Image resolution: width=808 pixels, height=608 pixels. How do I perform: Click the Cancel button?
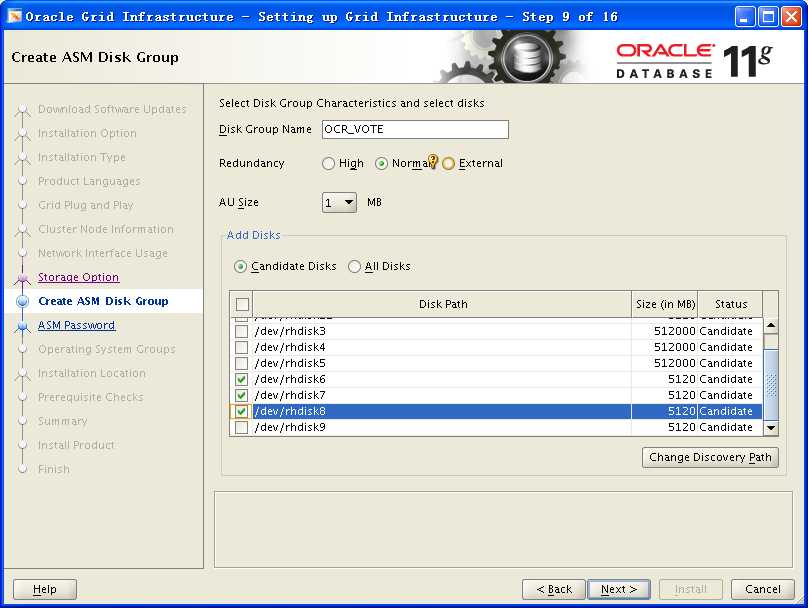pos(763,589)
